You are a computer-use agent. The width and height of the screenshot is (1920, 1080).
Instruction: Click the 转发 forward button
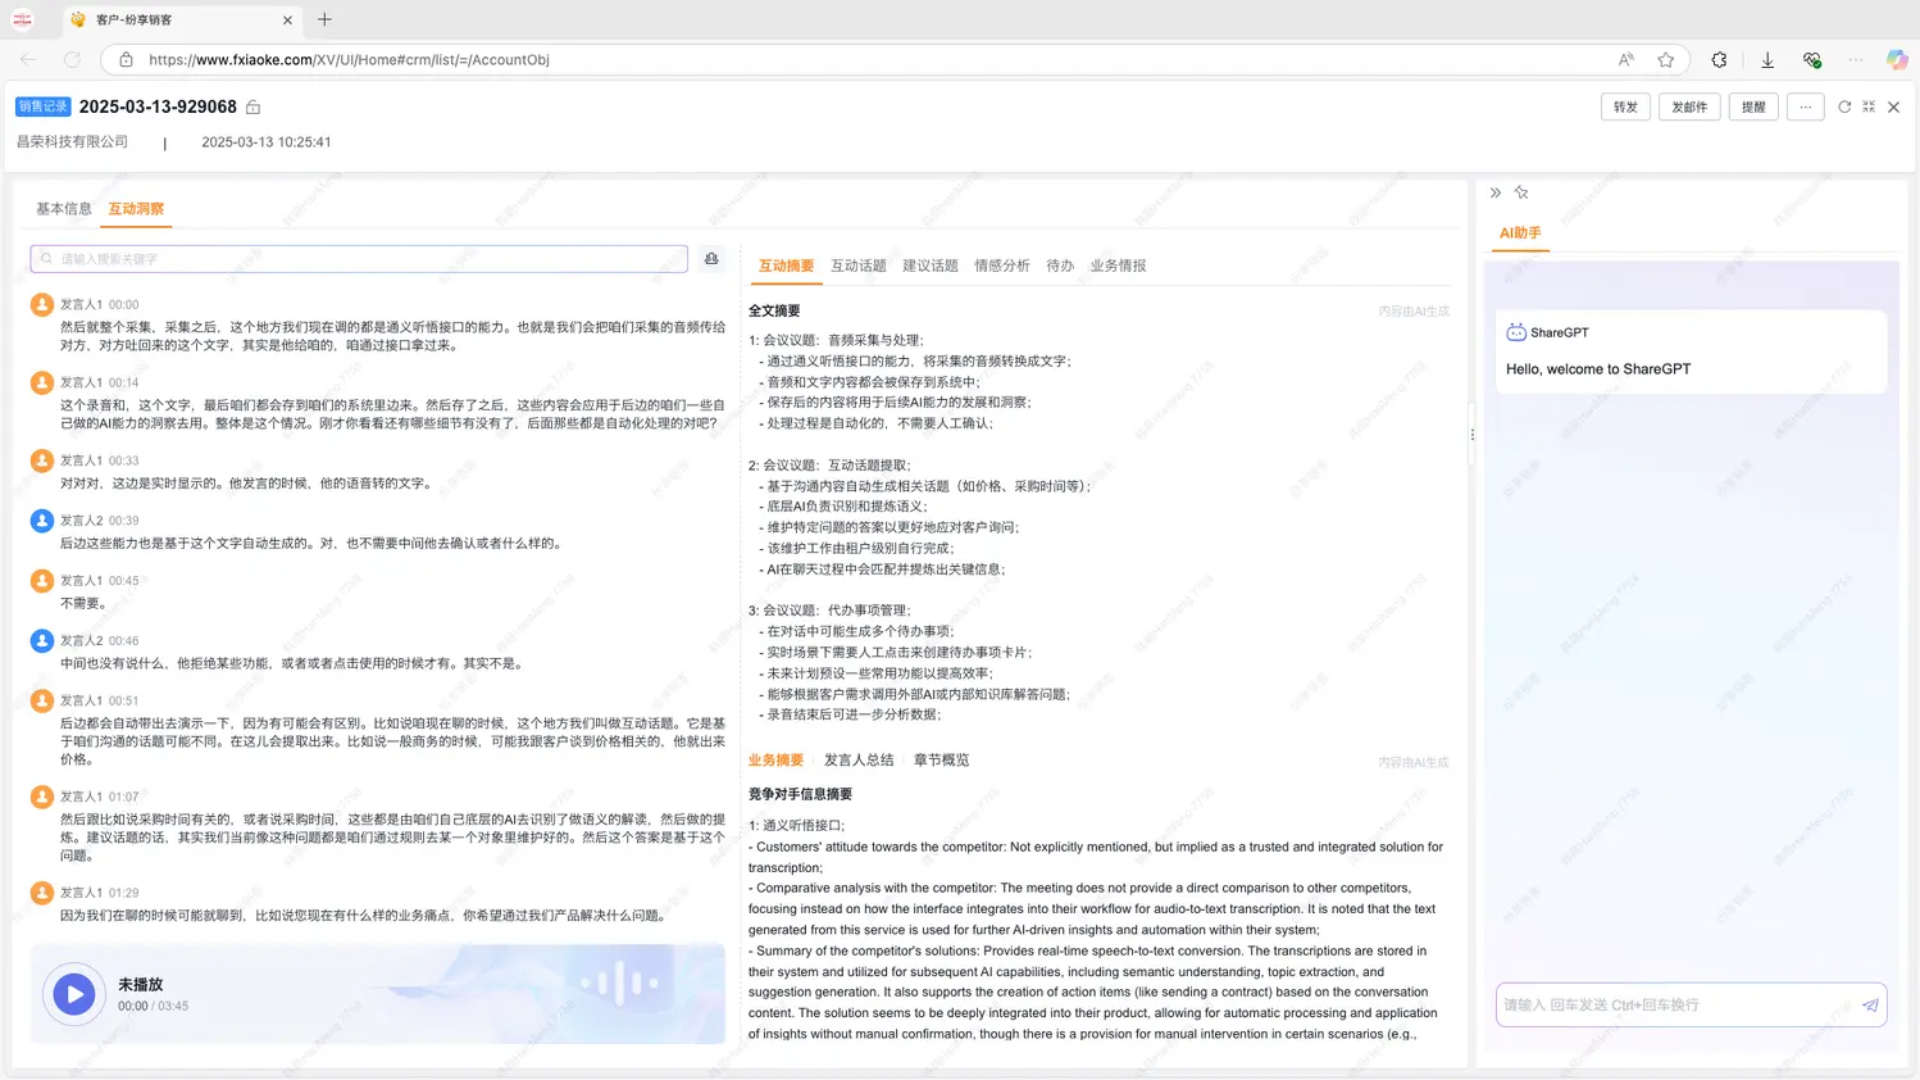[x=1625, y=107]
